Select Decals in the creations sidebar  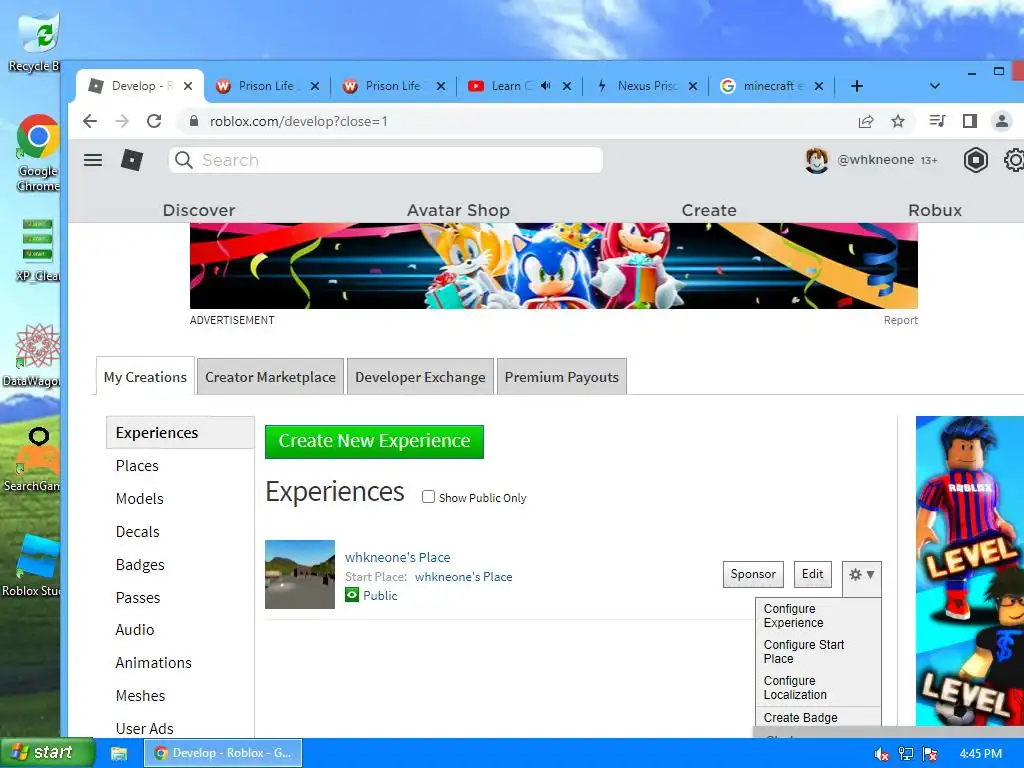point(137,532)
